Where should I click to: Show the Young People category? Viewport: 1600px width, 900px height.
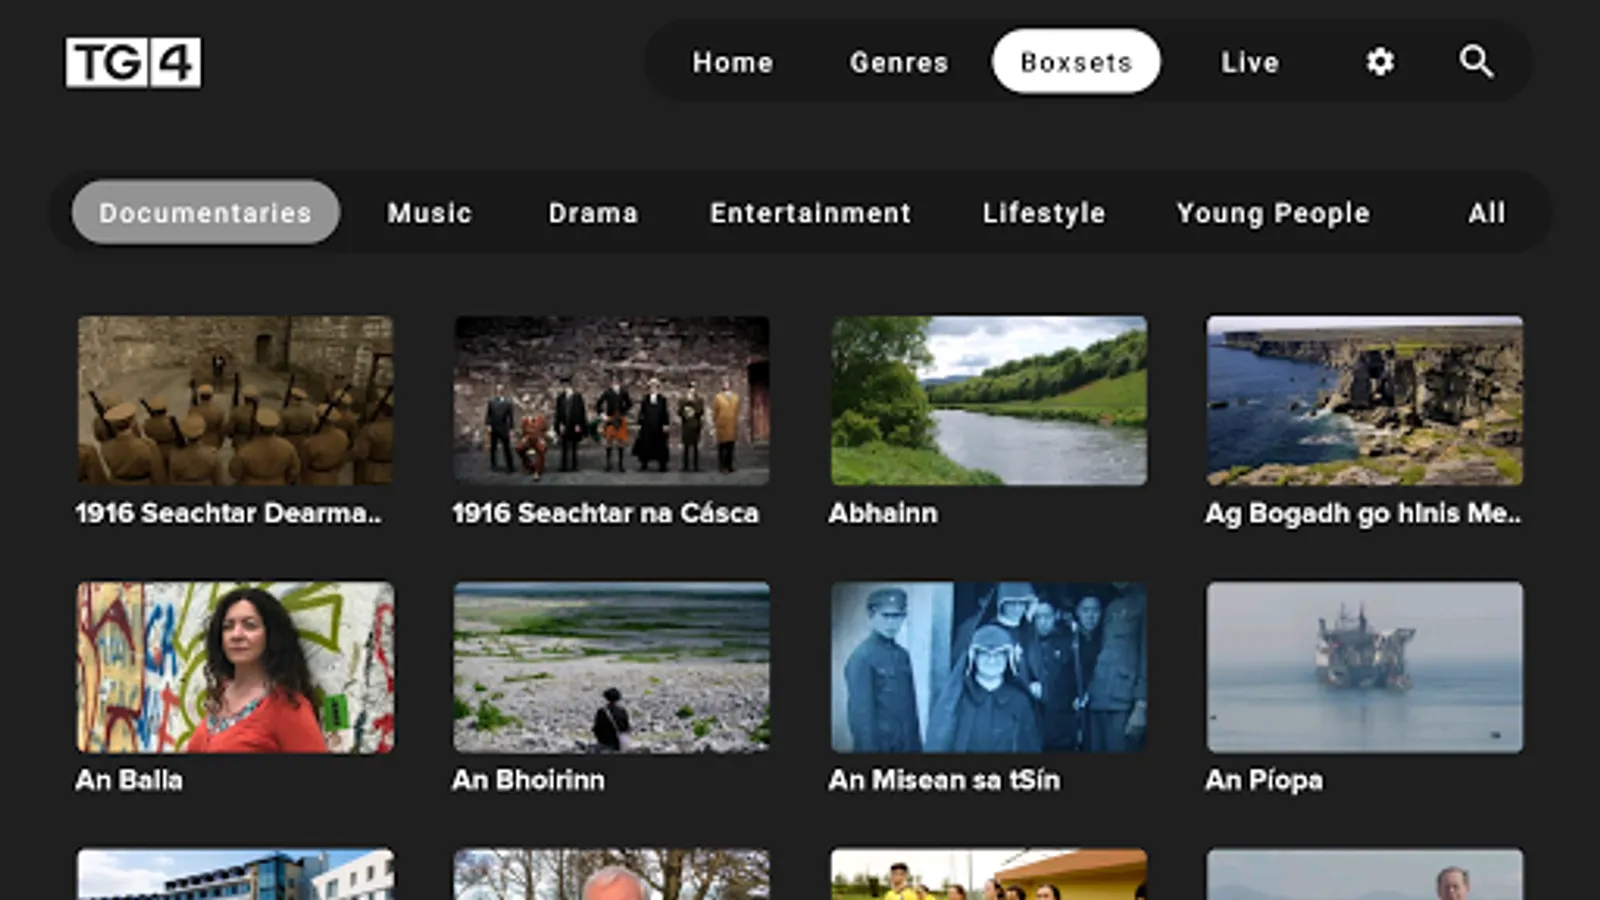1273,213
